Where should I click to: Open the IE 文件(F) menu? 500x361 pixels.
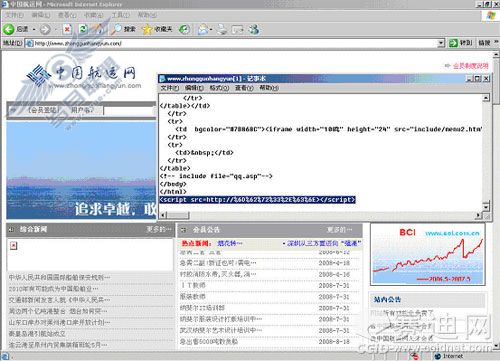pyautogui.click(x=14, y=15)
